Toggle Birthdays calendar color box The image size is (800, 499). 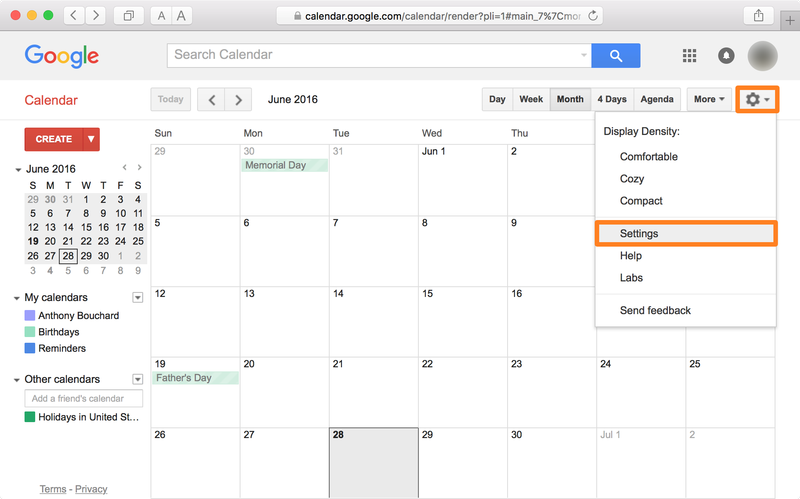pyautogui.click(x=30, y=332)
